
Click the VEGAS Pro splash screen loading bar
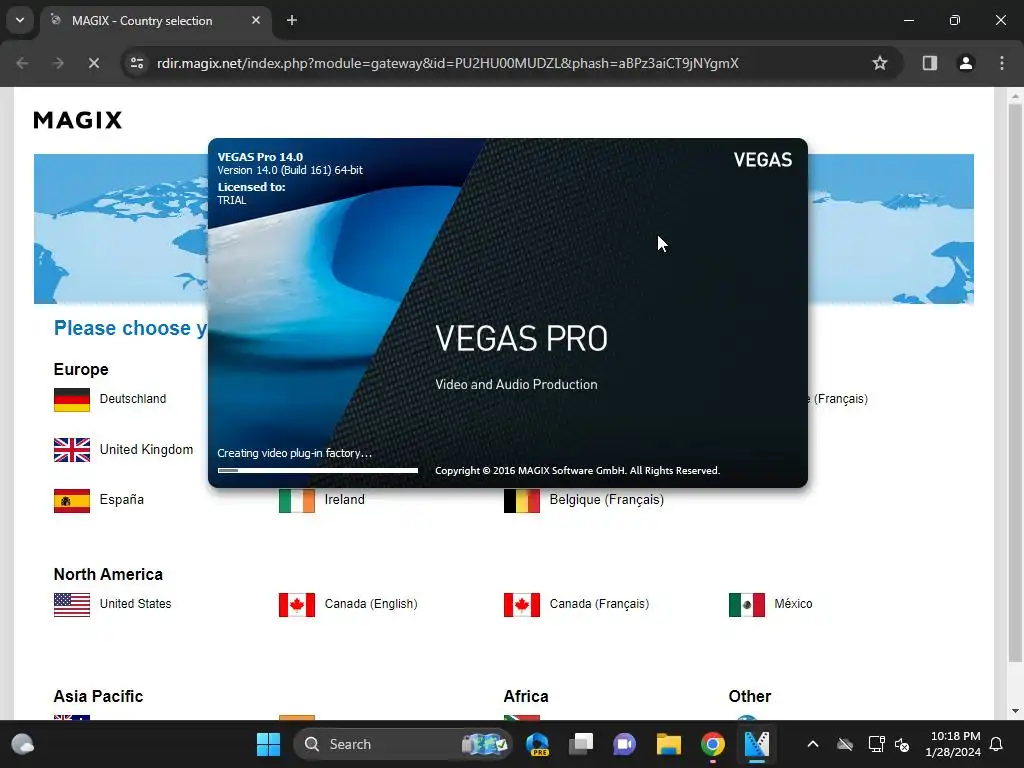(x=318, y=470)
